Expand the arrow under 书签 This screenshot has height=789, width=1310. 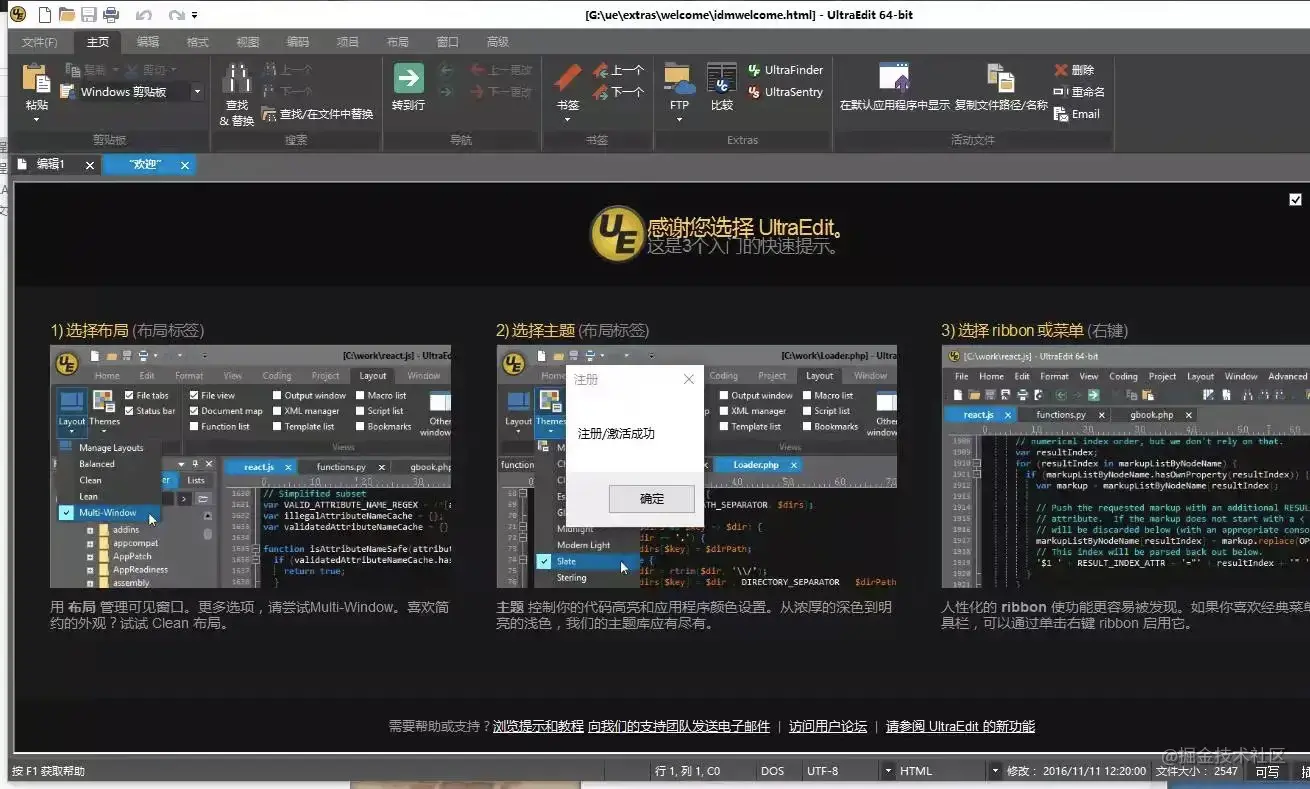(568, 120)
